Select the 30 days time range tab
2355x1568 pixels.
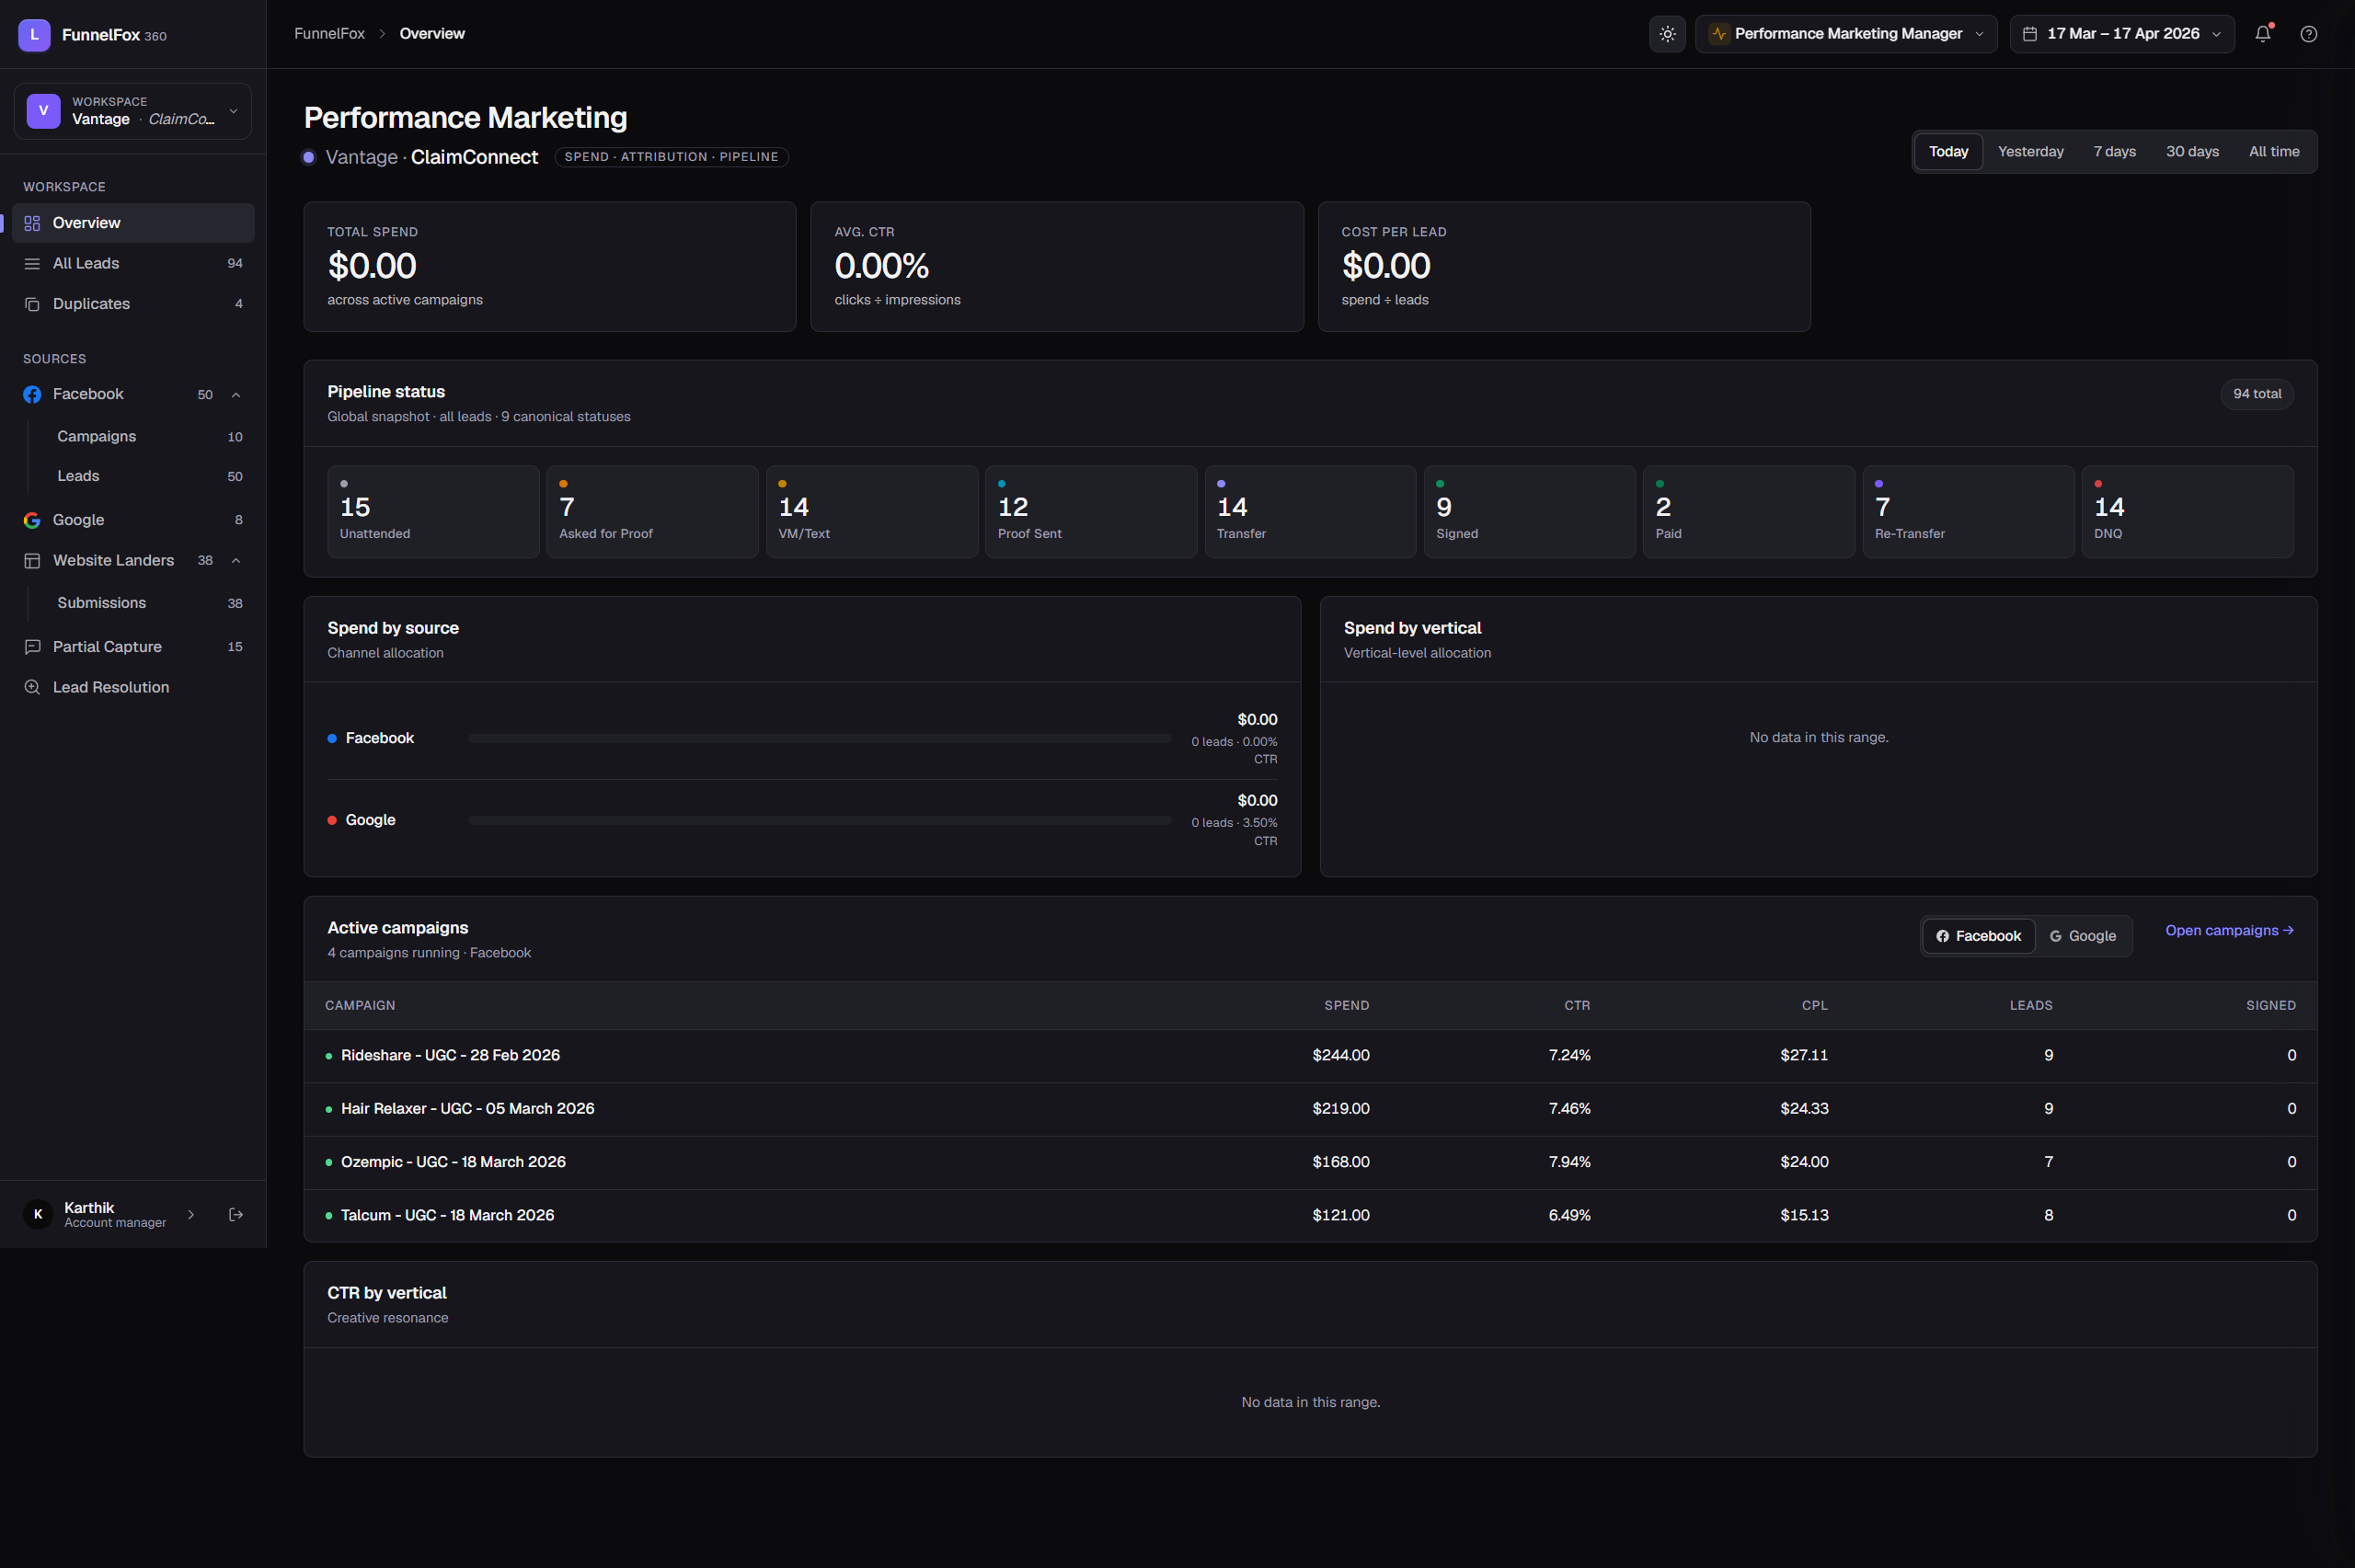click(x=2192, y=152)
